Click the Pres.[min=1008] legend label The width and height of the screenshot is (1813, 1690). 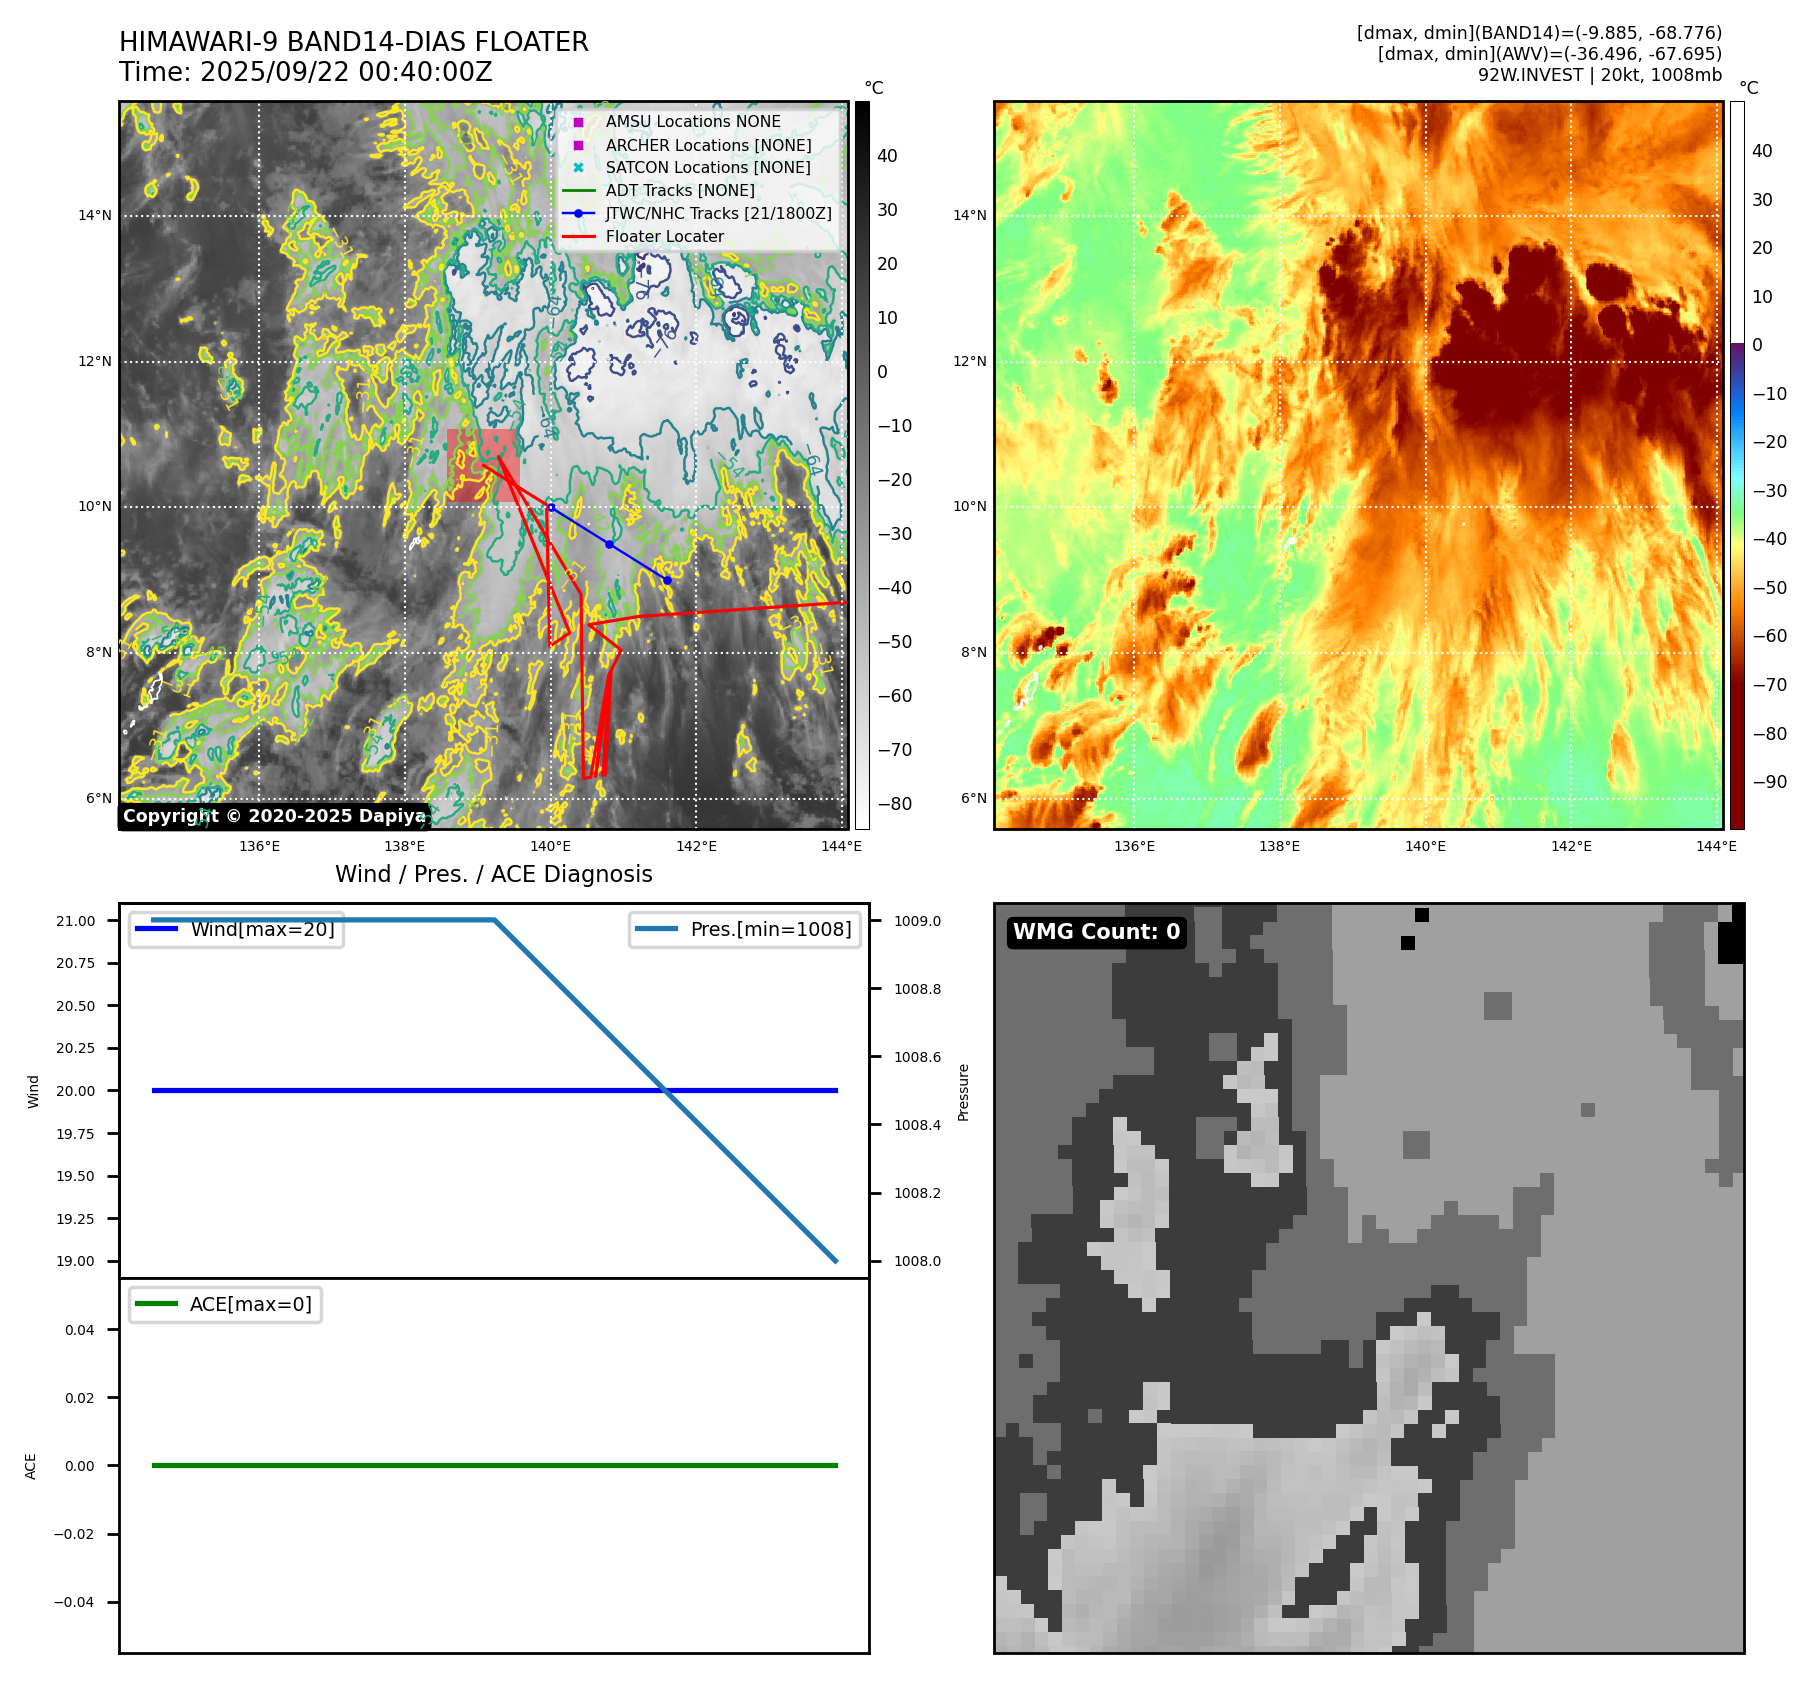click(771, 929)
